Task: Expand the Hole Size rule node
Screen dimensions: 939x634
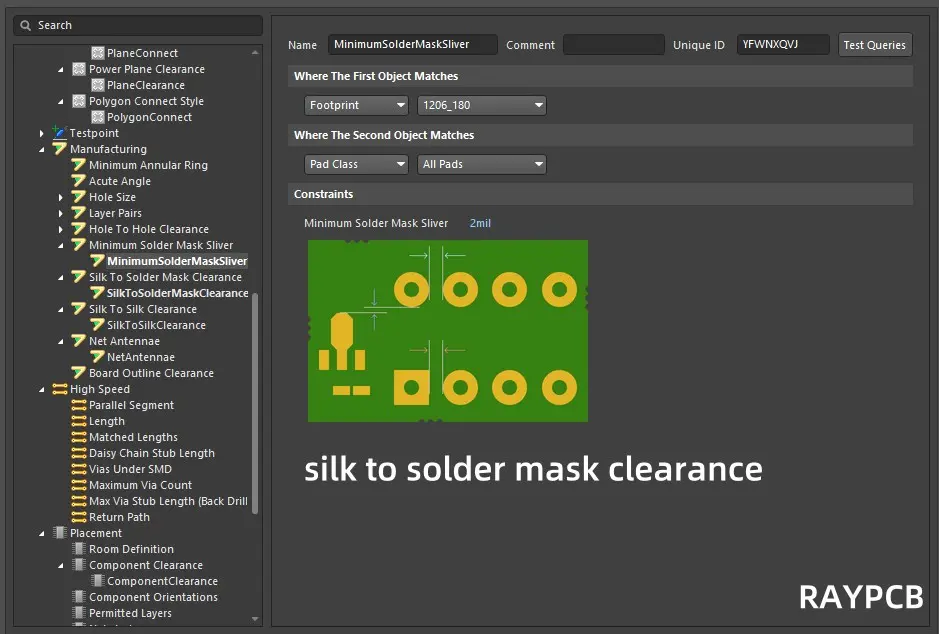Action: click(62, 198)
